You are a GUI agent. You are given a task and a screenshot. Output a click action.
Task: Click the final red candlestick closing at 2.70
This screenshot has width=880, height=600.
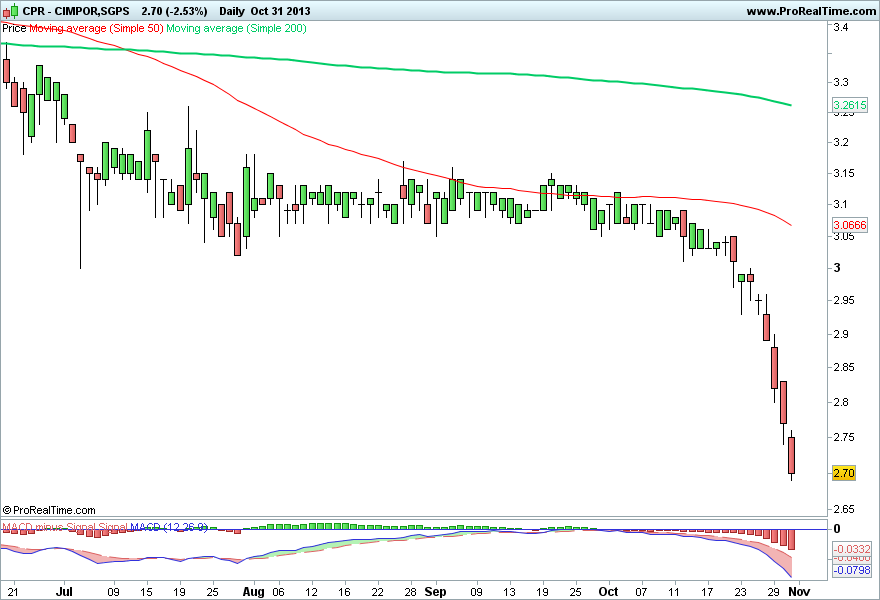point(791,455)
